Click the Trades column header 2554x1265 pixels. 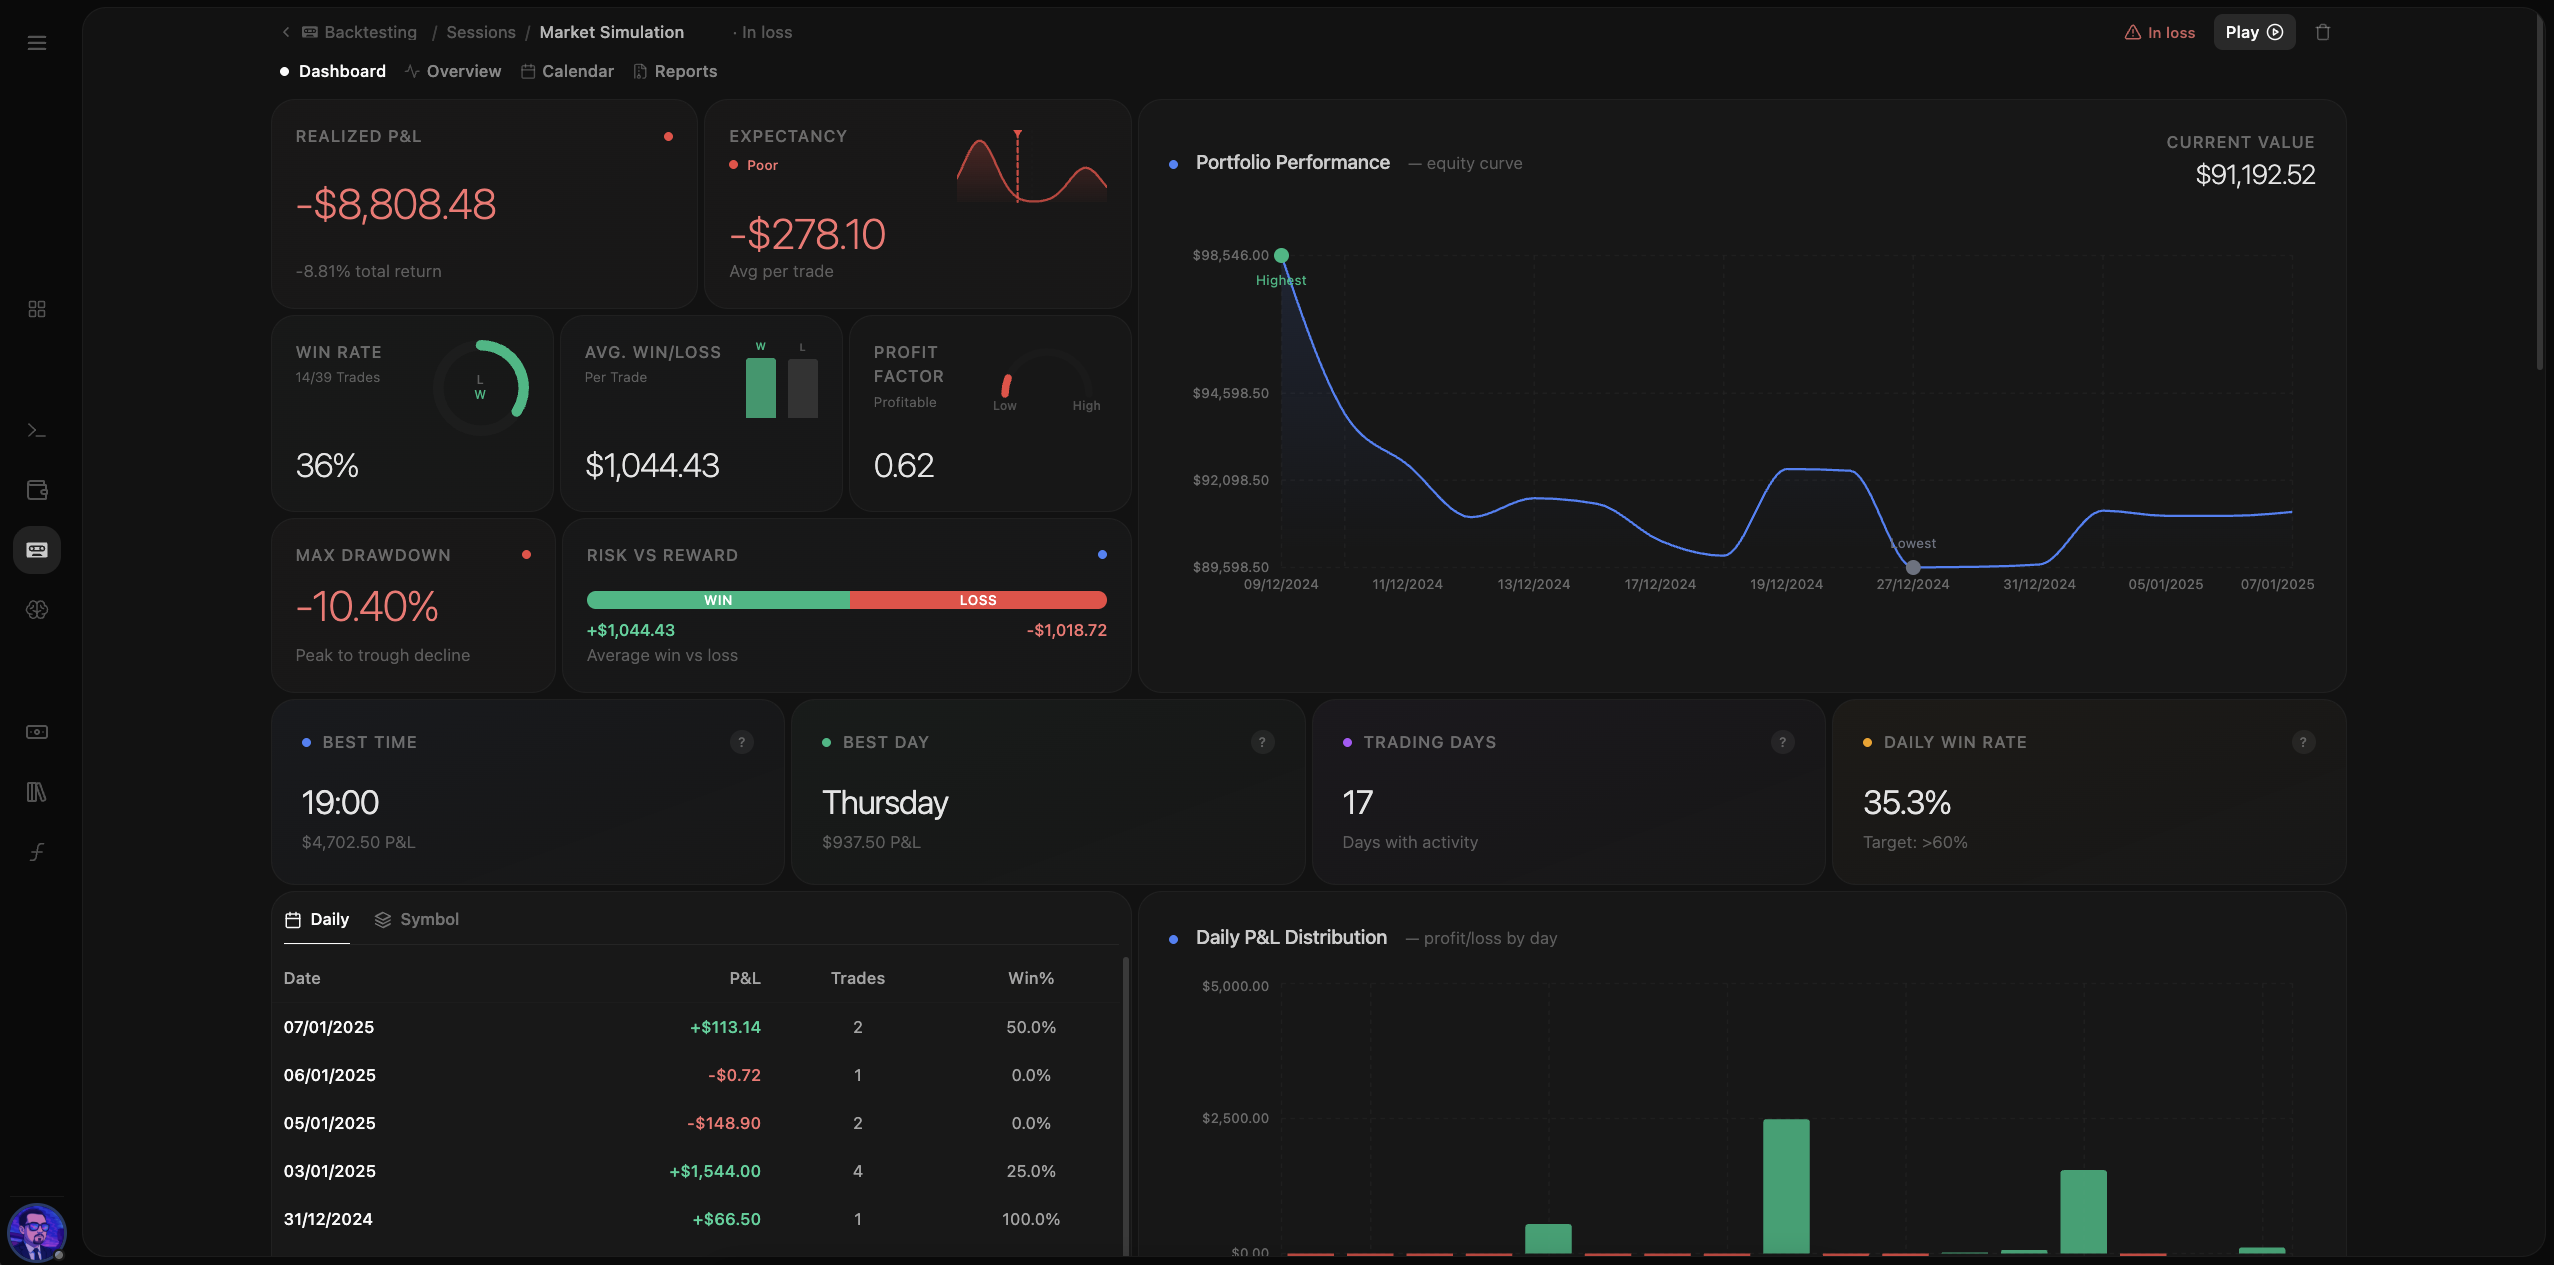[x=858, y=978]
